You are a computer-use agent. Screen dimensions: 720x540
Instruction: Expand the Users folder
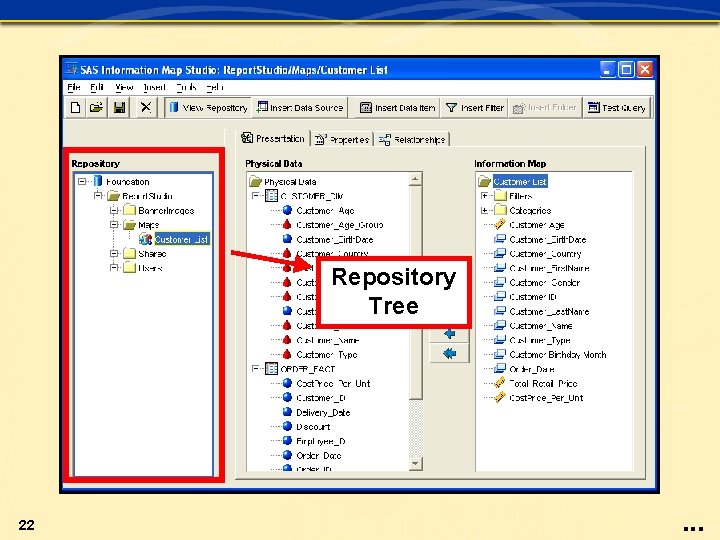click(114, 268)
